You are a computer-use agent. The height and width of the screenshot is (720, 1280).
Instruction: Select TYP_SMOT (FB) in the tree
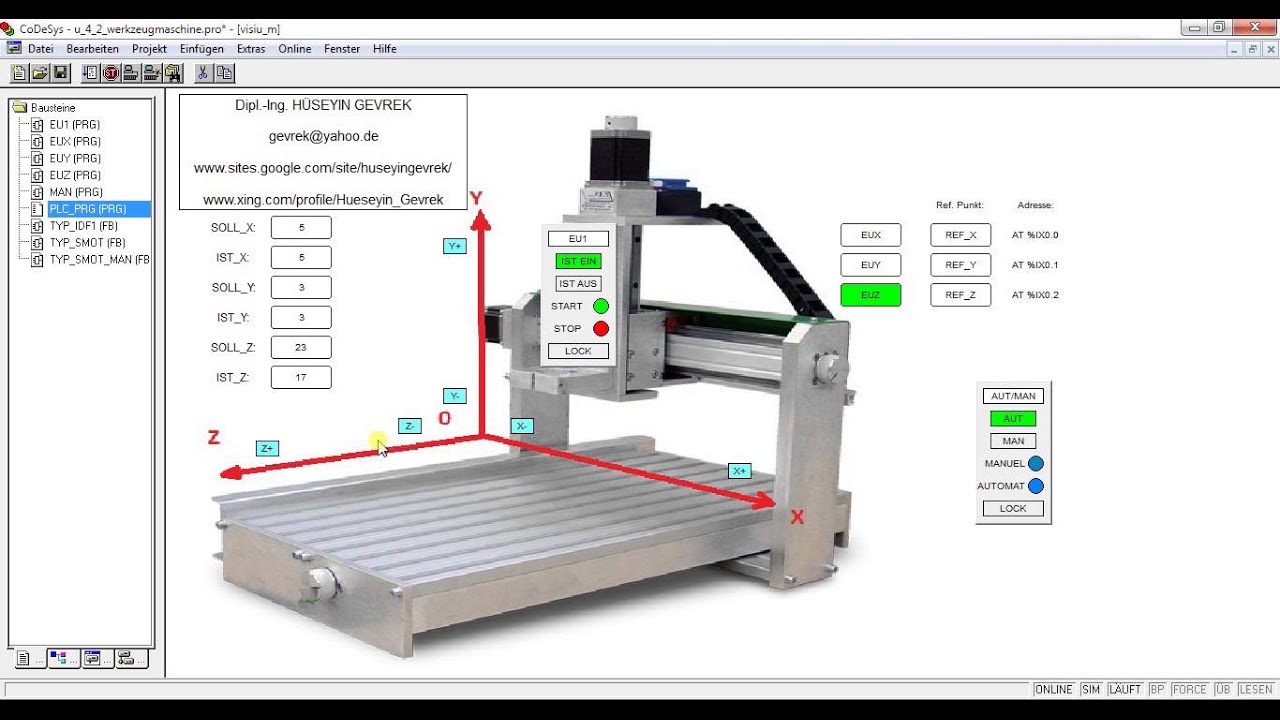[x=88, y=243]
